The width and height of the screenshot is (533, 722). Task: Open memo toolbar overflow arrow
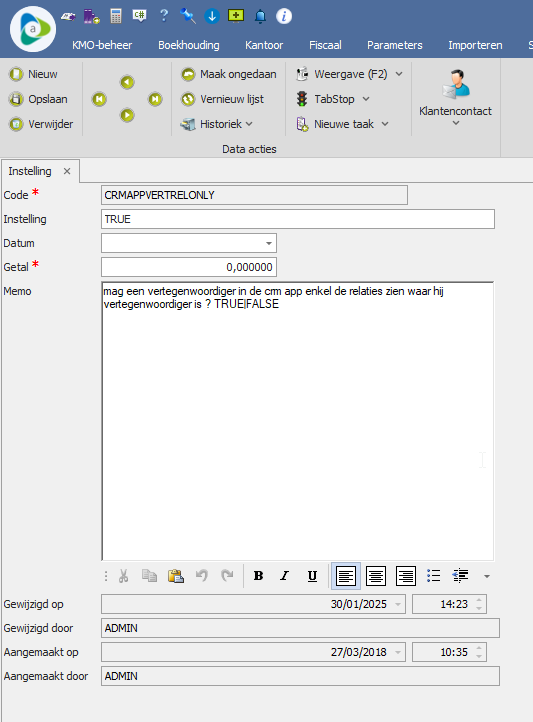coord(487,576)
